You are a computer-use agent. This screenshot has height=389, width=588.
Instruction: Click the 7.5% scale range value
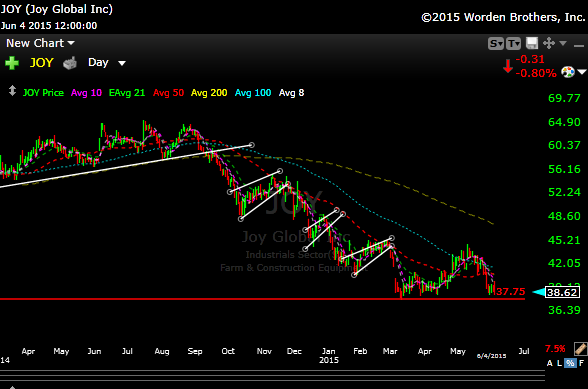[x=555, y=349]
